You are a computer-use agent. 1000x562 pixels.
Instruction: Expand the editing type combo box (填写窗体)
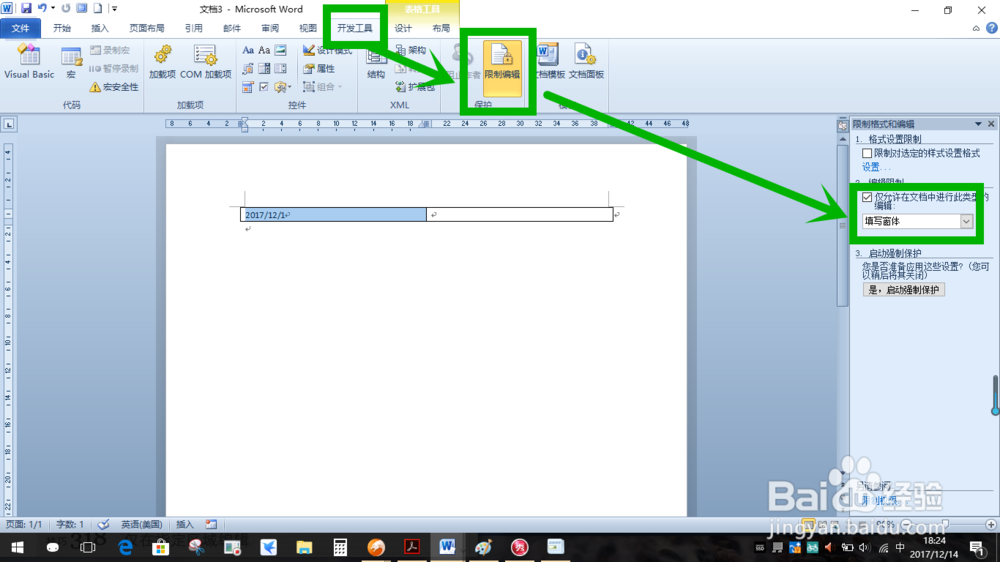pos(966,221)
